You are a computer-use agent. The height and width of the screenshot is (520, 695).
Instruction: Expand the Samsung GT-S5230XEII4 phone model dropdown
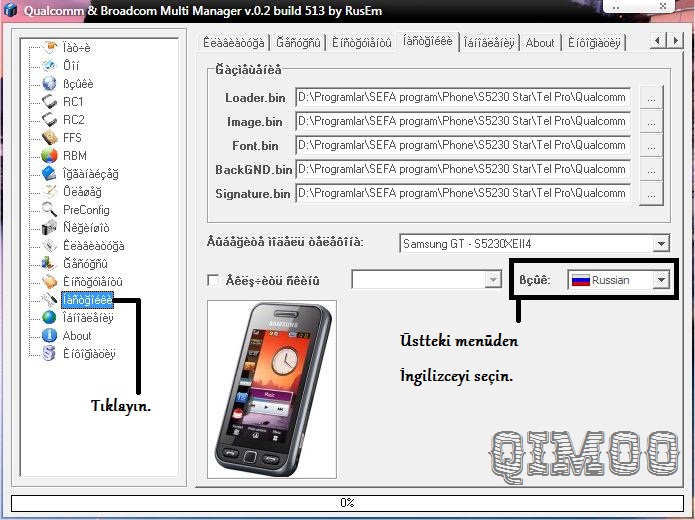point(660,243)
